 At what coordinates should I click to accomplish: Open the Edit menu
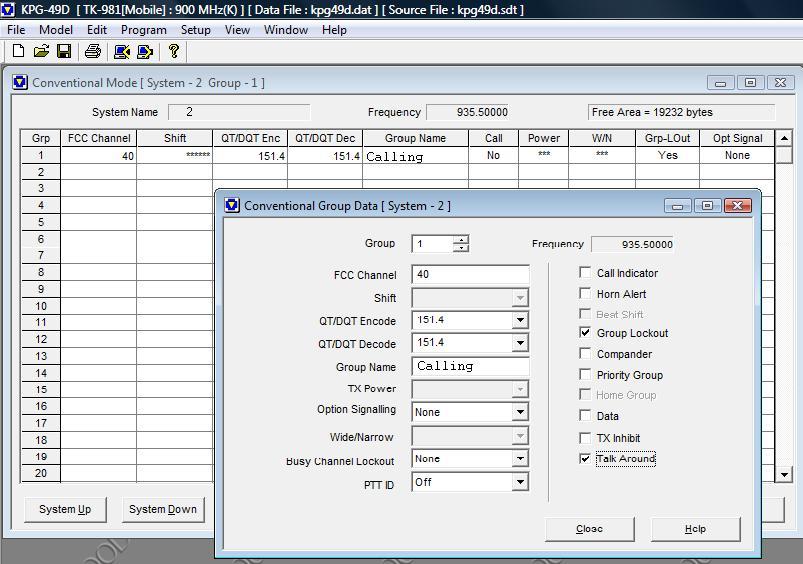97,30
